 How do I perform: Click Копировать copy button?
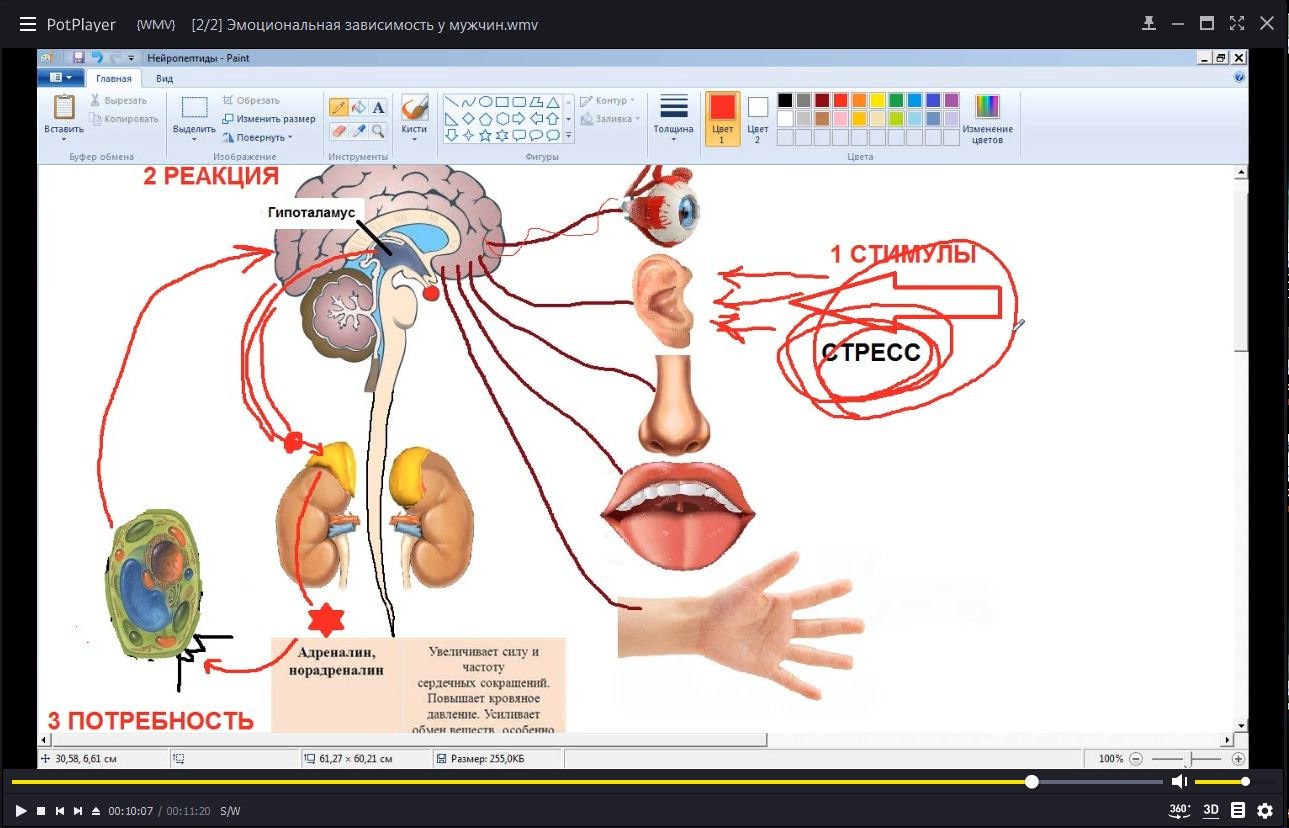click(x=123, y=119)
